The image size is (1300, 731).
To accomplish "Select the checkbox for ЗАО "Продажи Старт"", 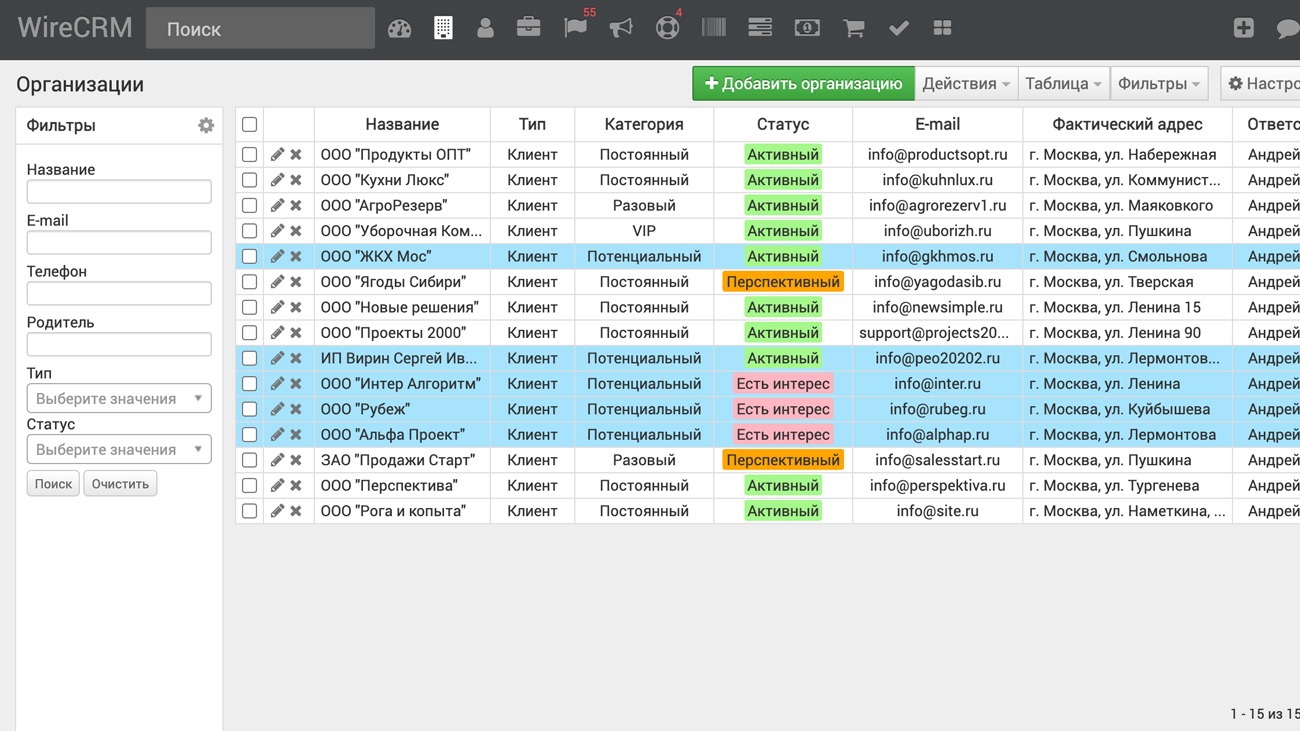I will 249,460.
